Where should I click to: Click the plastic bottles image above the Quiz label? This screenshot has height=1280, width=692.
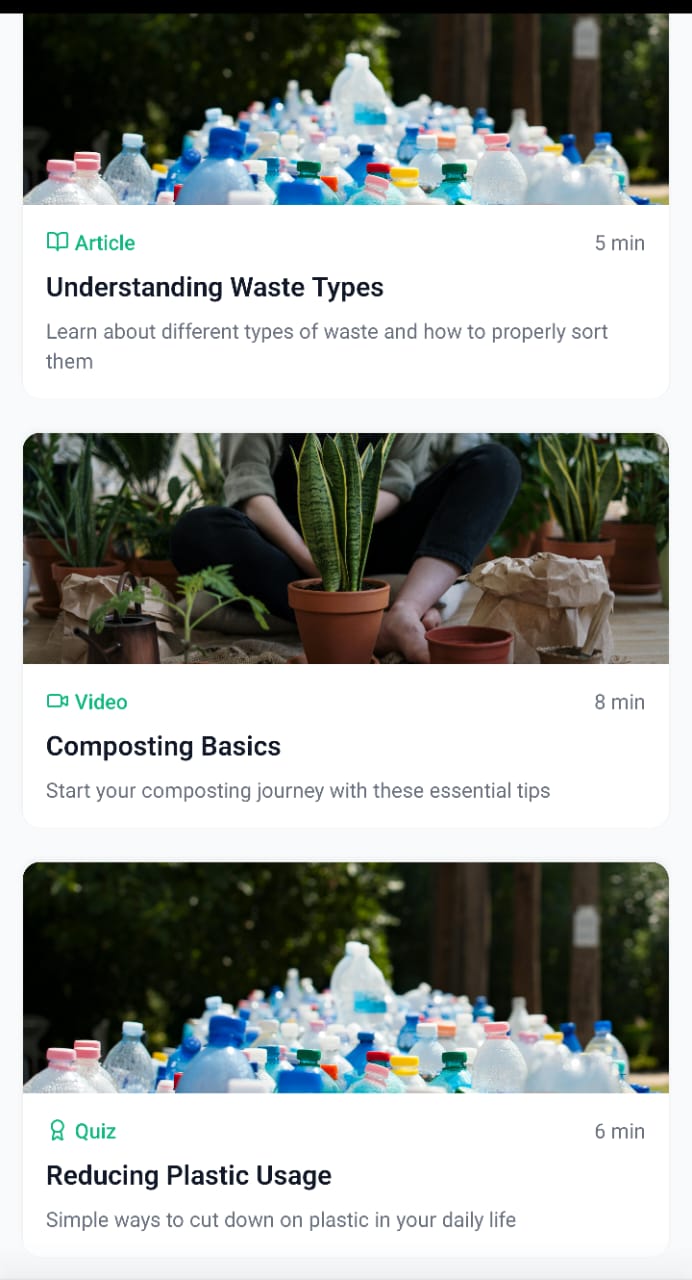coord(346,977)
